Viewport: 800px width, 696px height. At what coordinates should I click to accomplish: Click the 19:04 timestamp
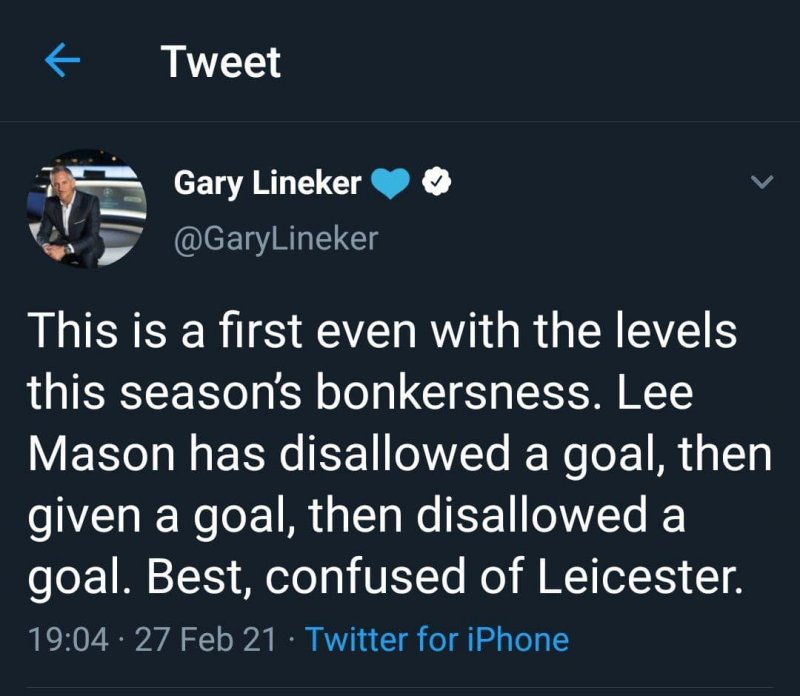point(68,639)
